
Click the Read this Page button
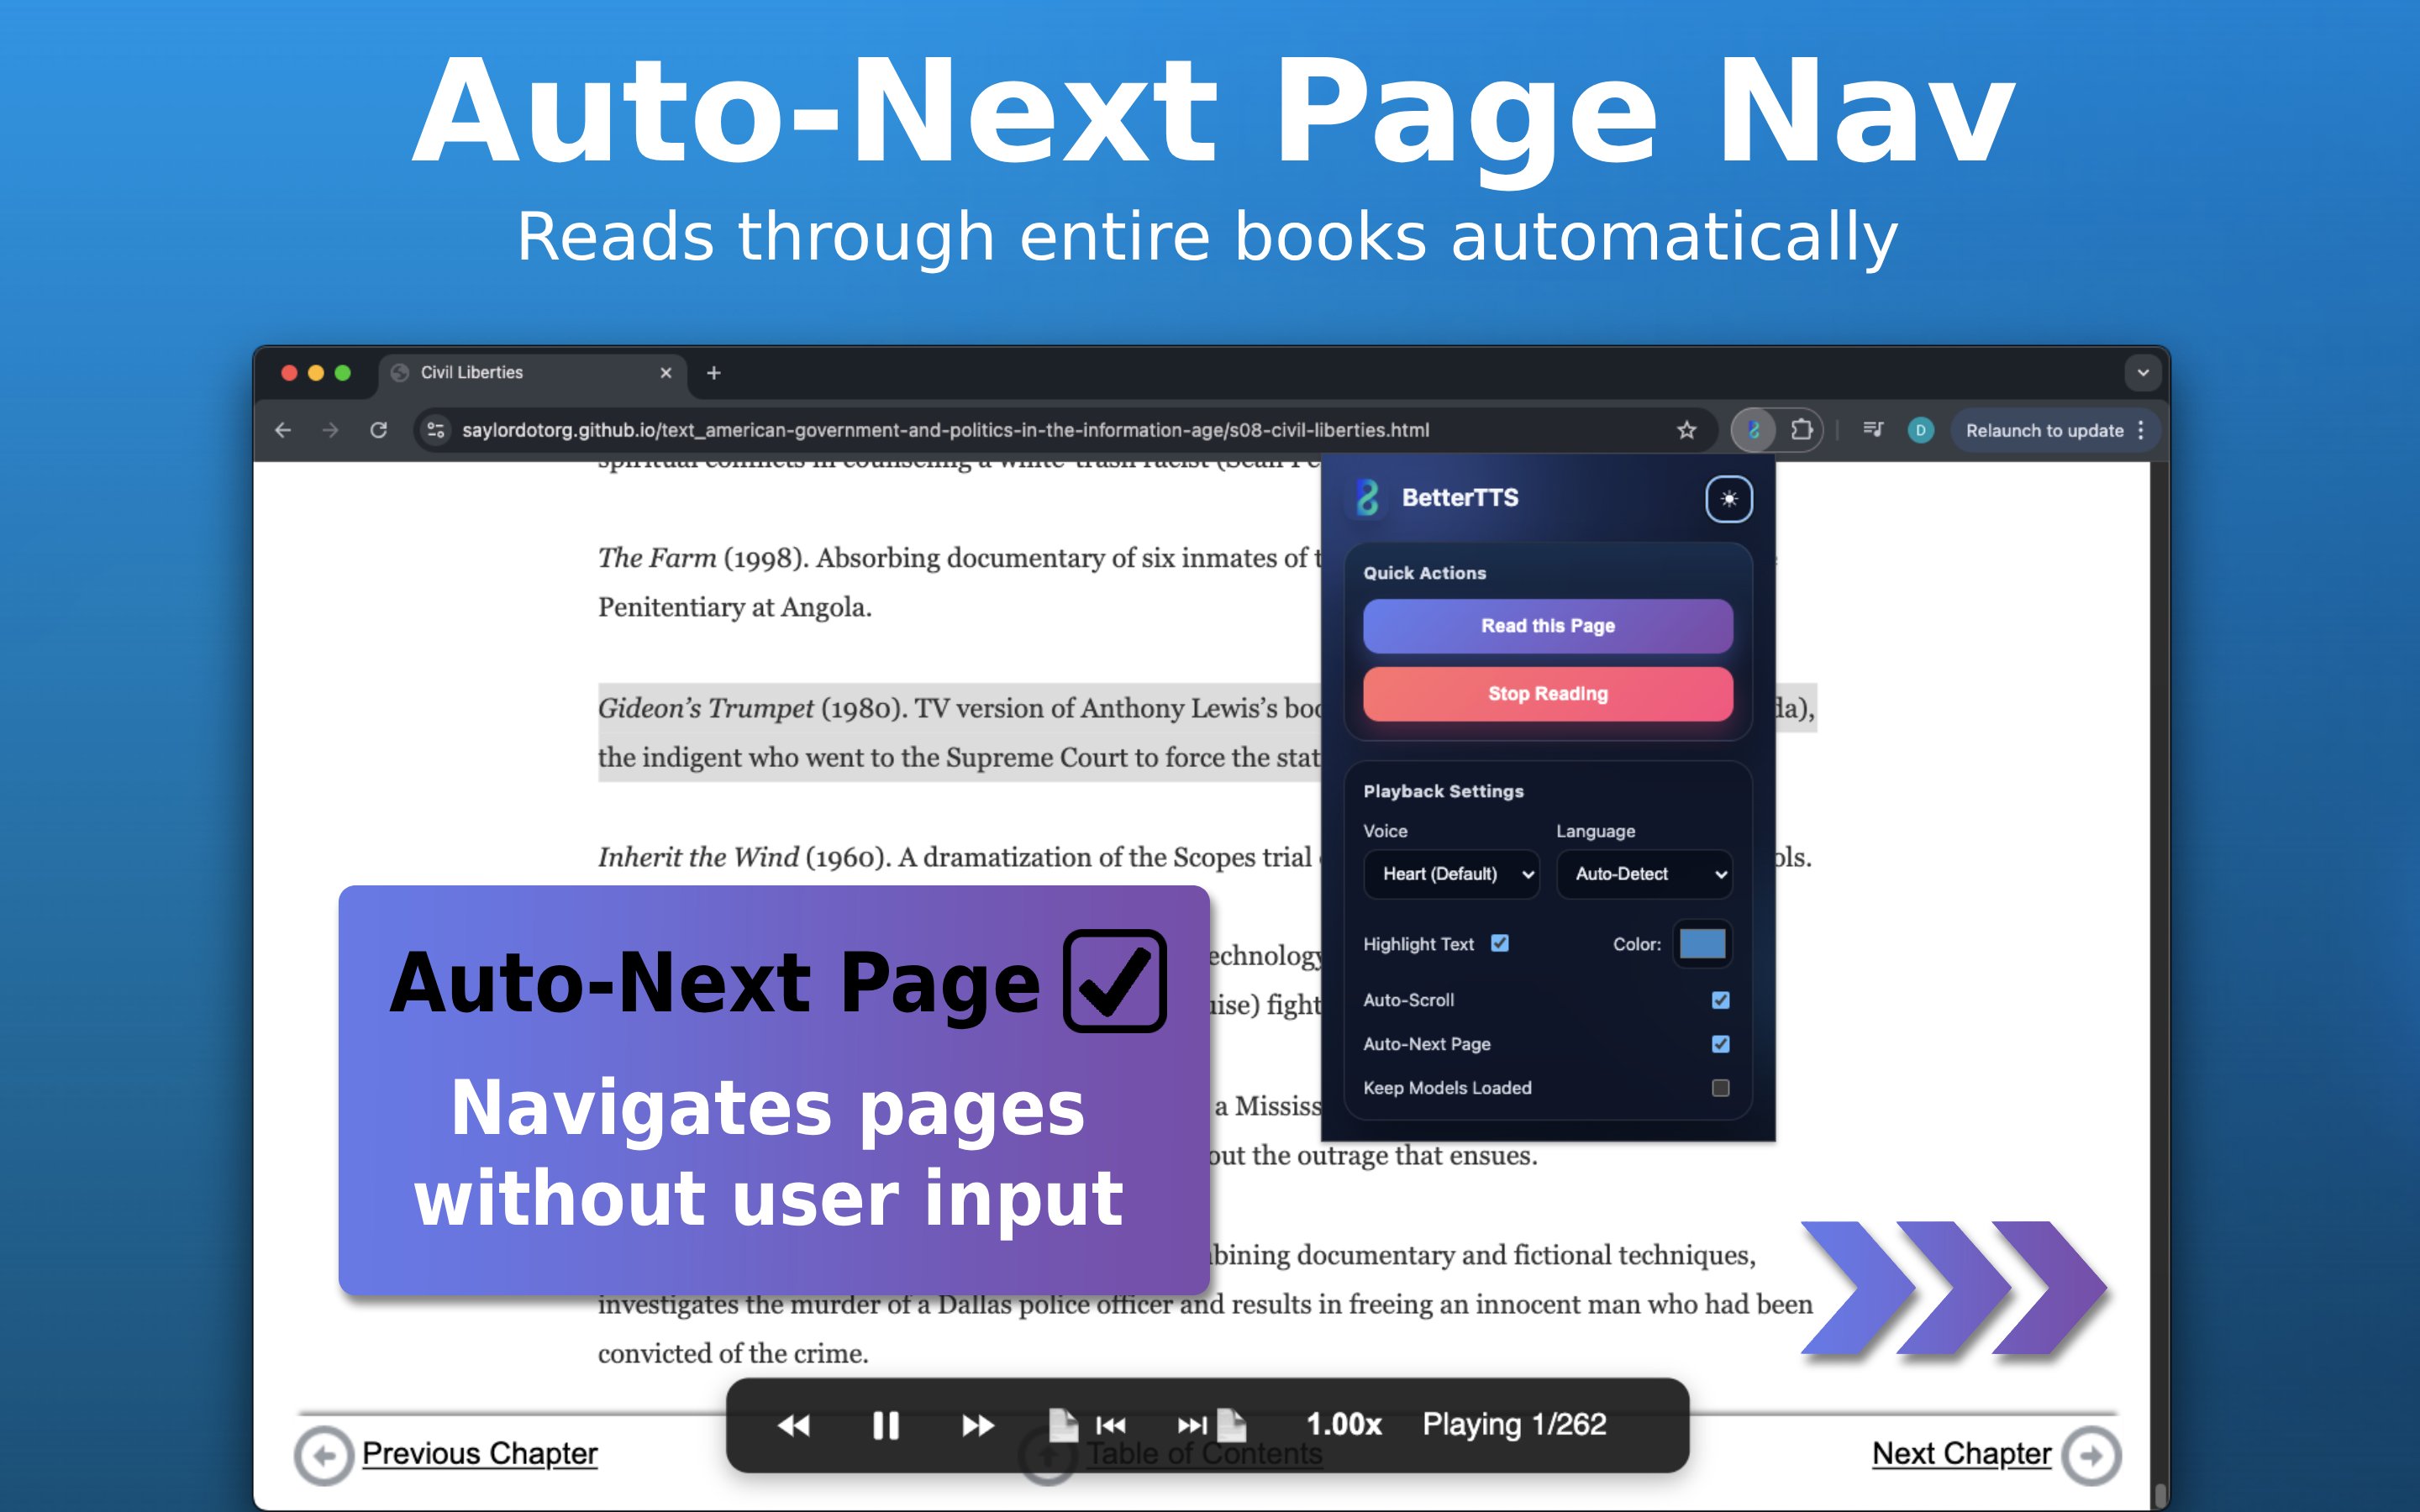pyautogui.click(x=1548, y=626)
